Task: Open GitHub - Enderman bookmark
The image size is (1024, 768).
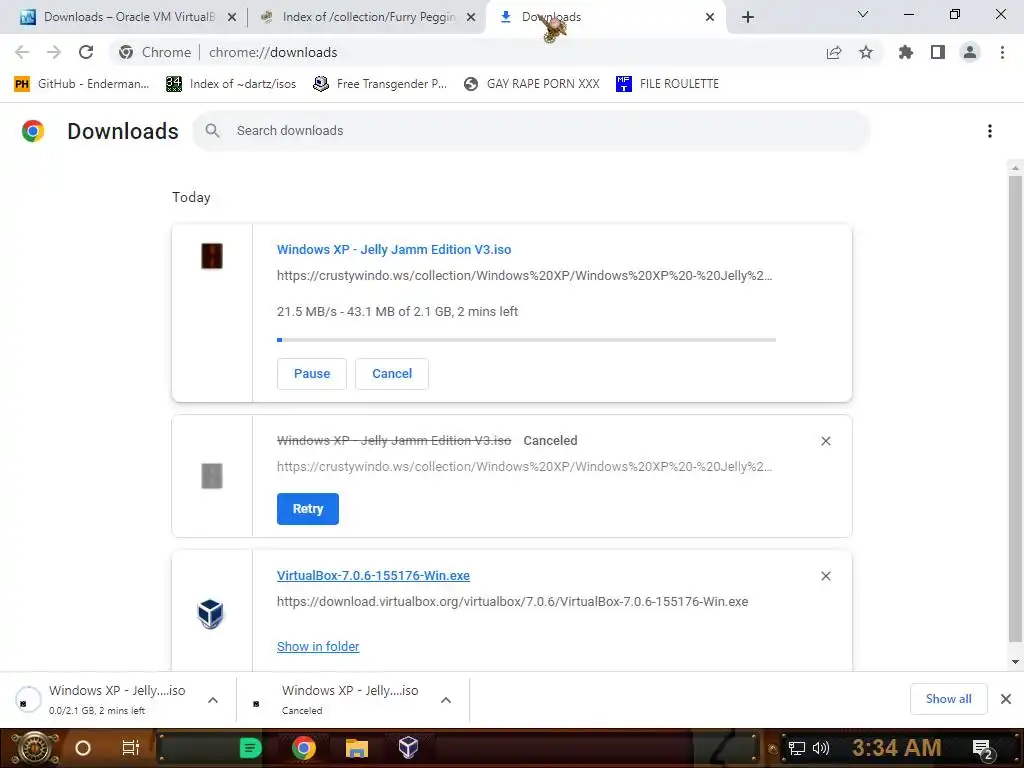Action: (x=82, y=84)
